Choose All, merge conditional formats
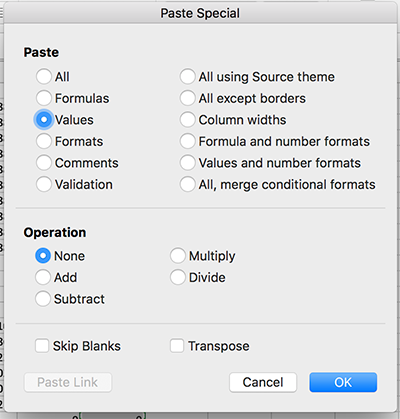The image size is (400, 419). [187, 184]
